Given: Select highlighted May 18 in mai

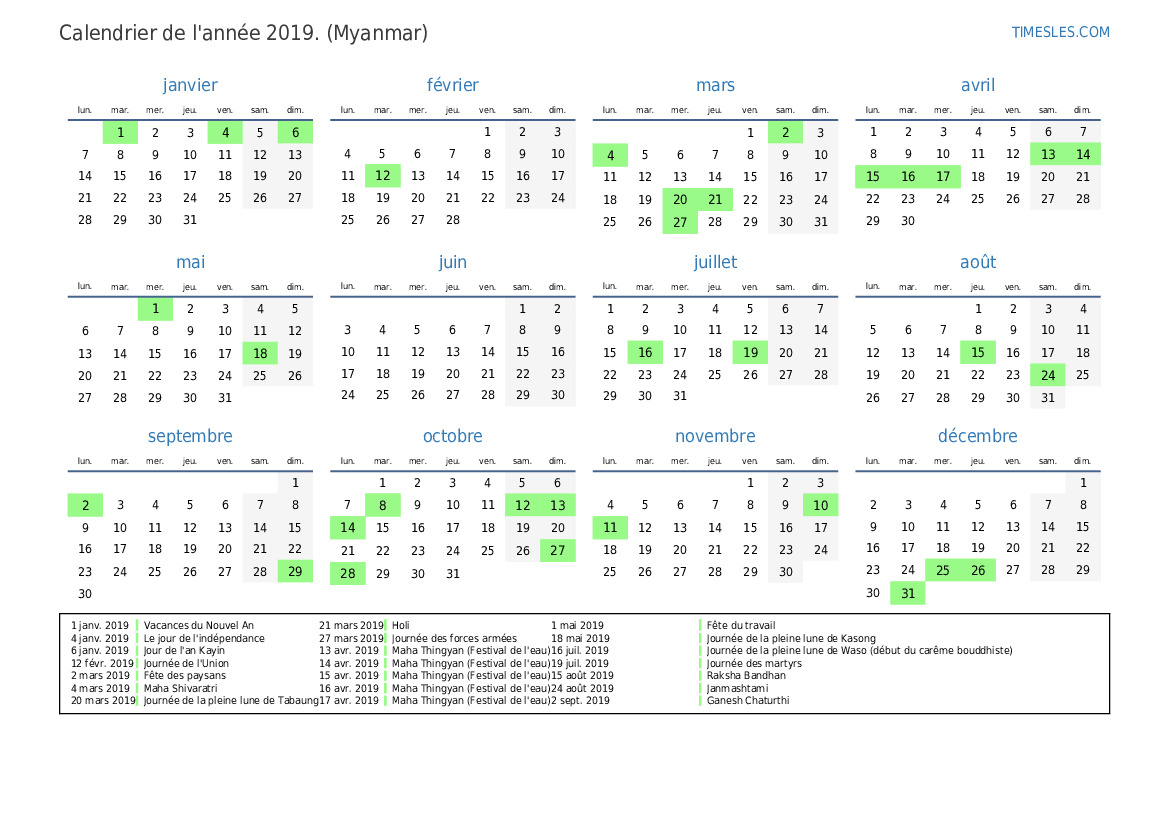Looking at the screenshot, I should [260, 353].
